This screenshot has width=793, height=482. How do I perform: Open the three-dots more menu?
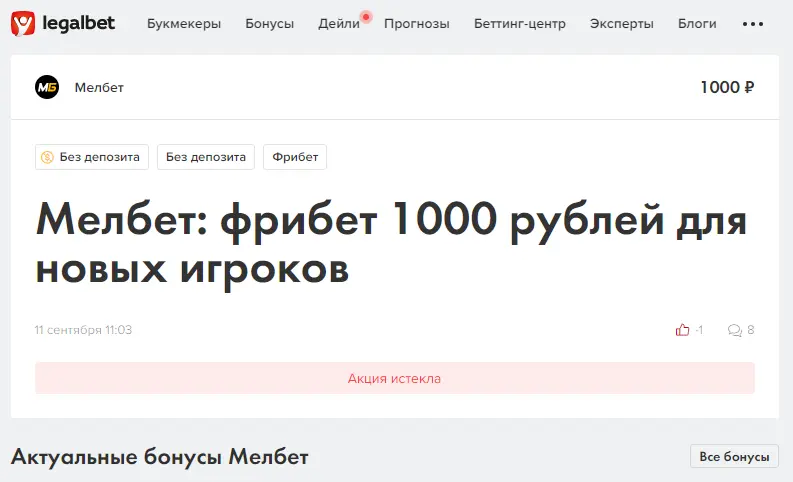tap(753, 24)
